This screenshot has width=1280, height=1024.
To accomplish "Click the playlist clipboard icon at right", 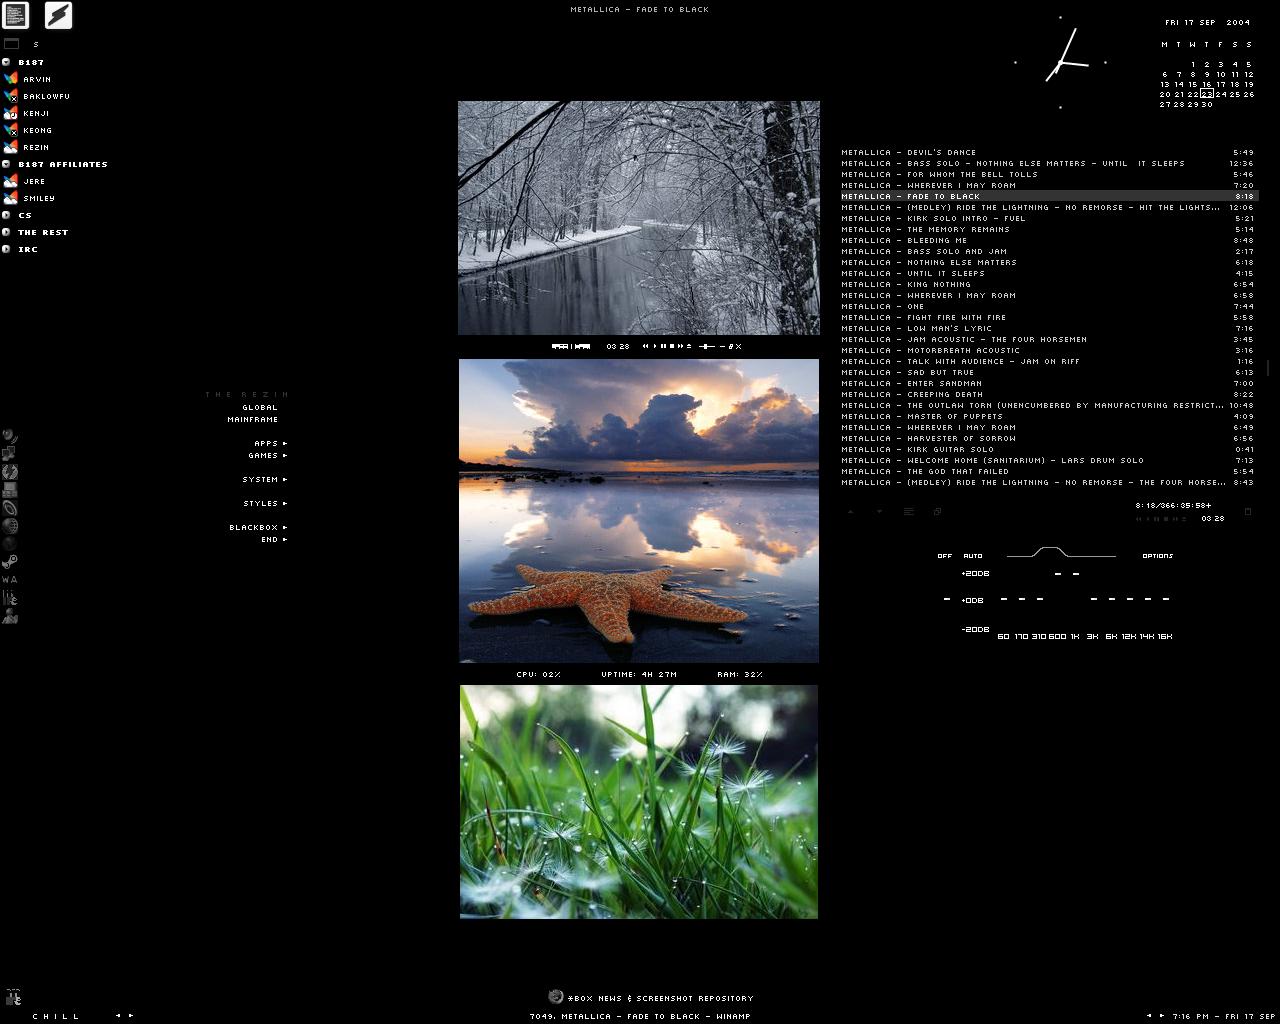I will 1248,511.
